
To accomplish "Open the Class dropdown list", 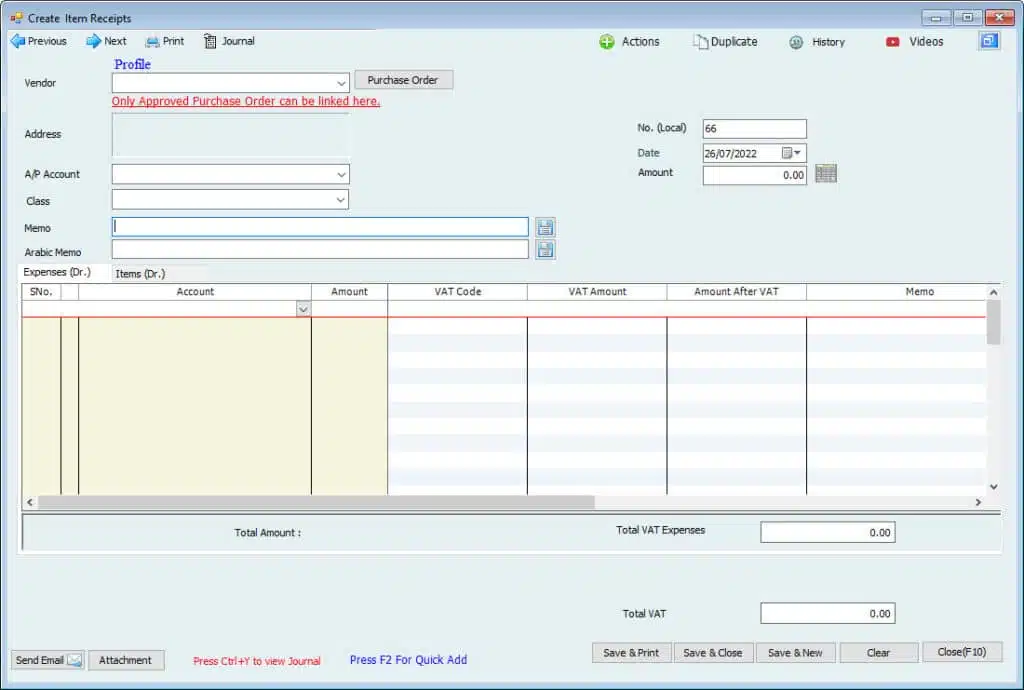I will pyautogui.click(x=341, y=200).
